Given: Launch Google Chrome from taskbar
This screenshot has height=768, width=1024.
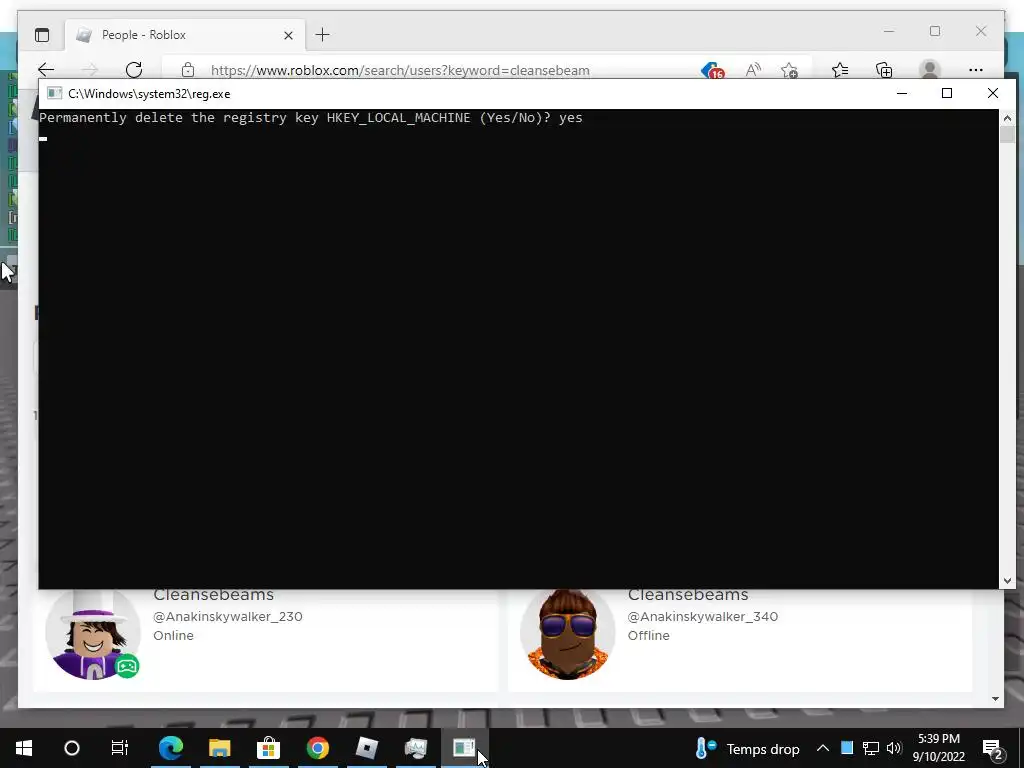Looking at the screenshot, I should point(317,748).
